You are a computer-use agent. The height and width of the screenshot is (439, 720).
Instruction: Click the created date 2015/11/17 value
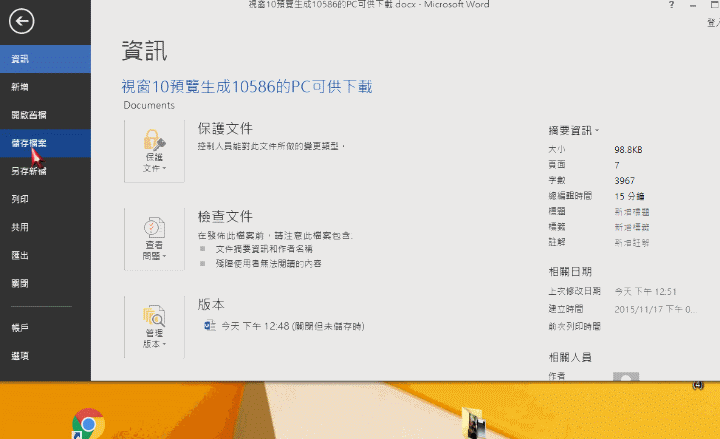pyautogui.click(x=655, y=310)
